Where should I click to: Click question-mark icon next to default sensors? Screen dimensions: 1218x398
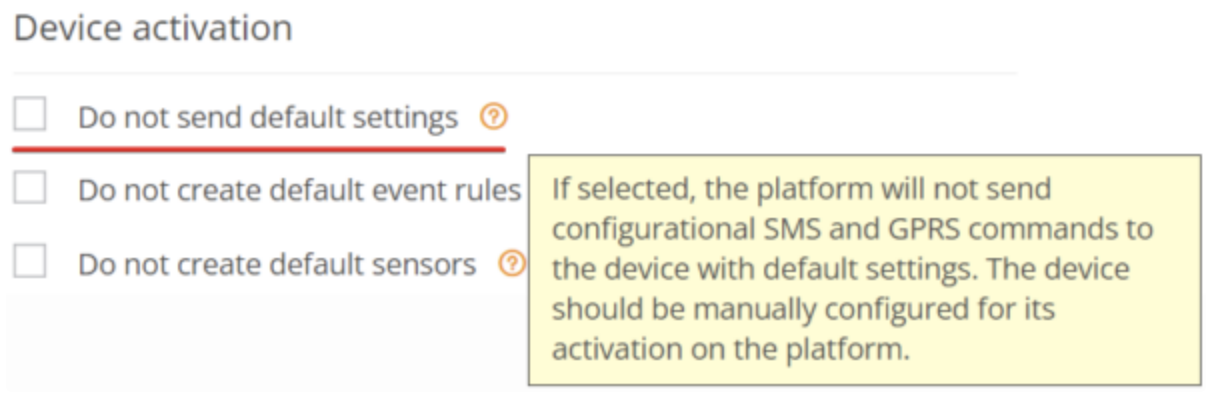tap(512, 264)
